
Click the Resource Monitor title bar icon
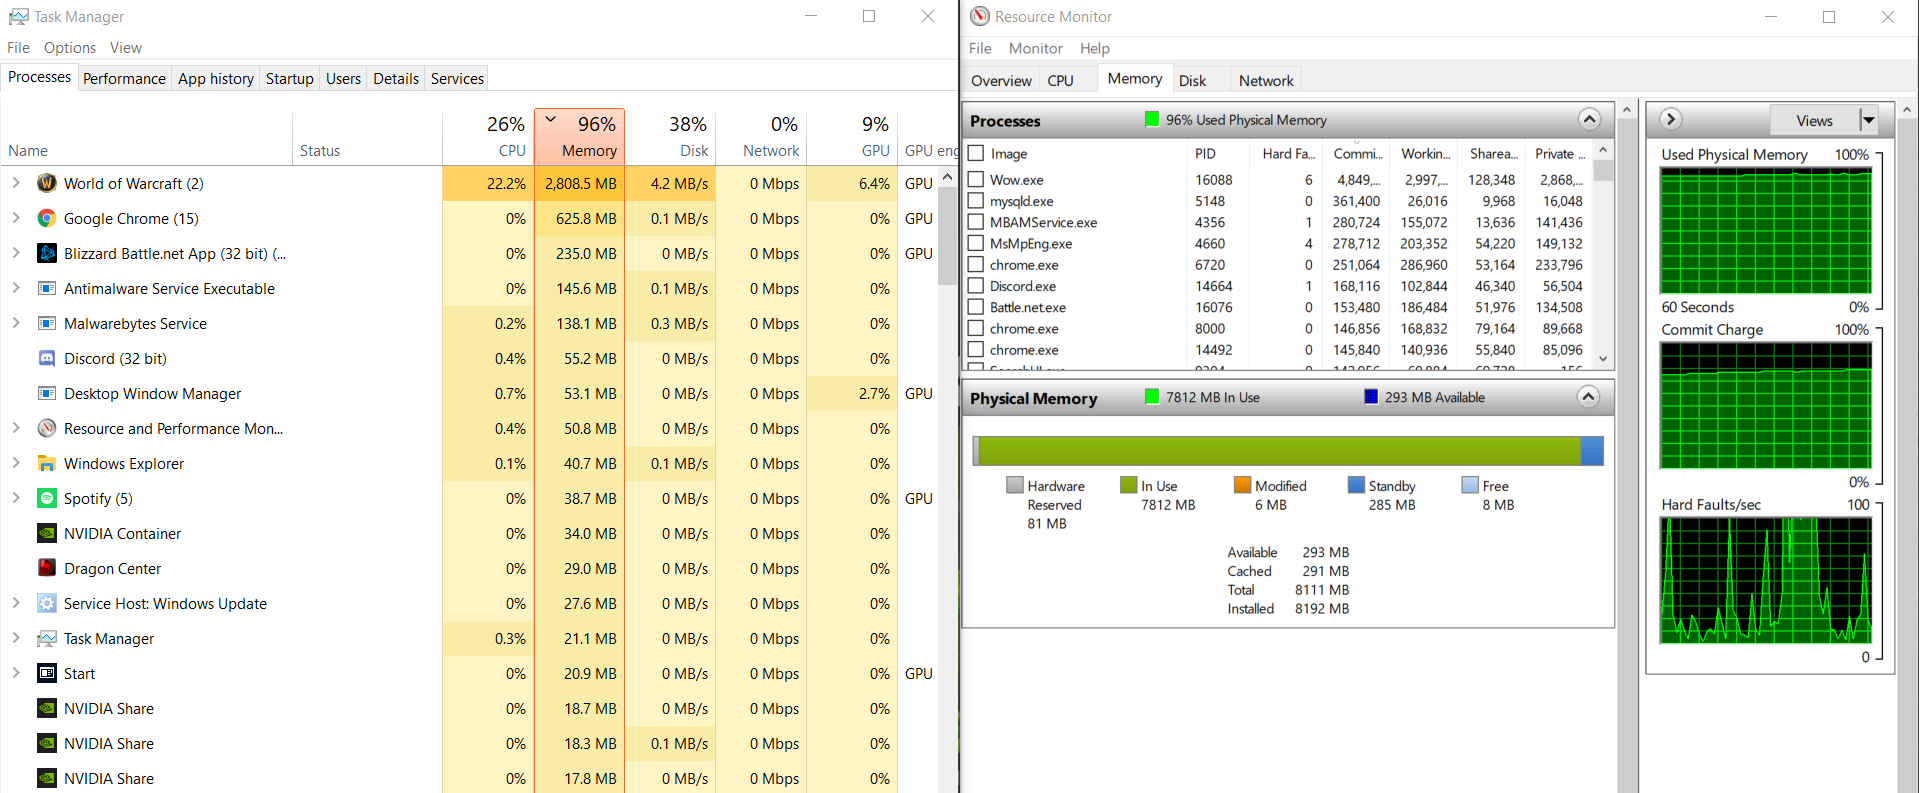[980, 17]
